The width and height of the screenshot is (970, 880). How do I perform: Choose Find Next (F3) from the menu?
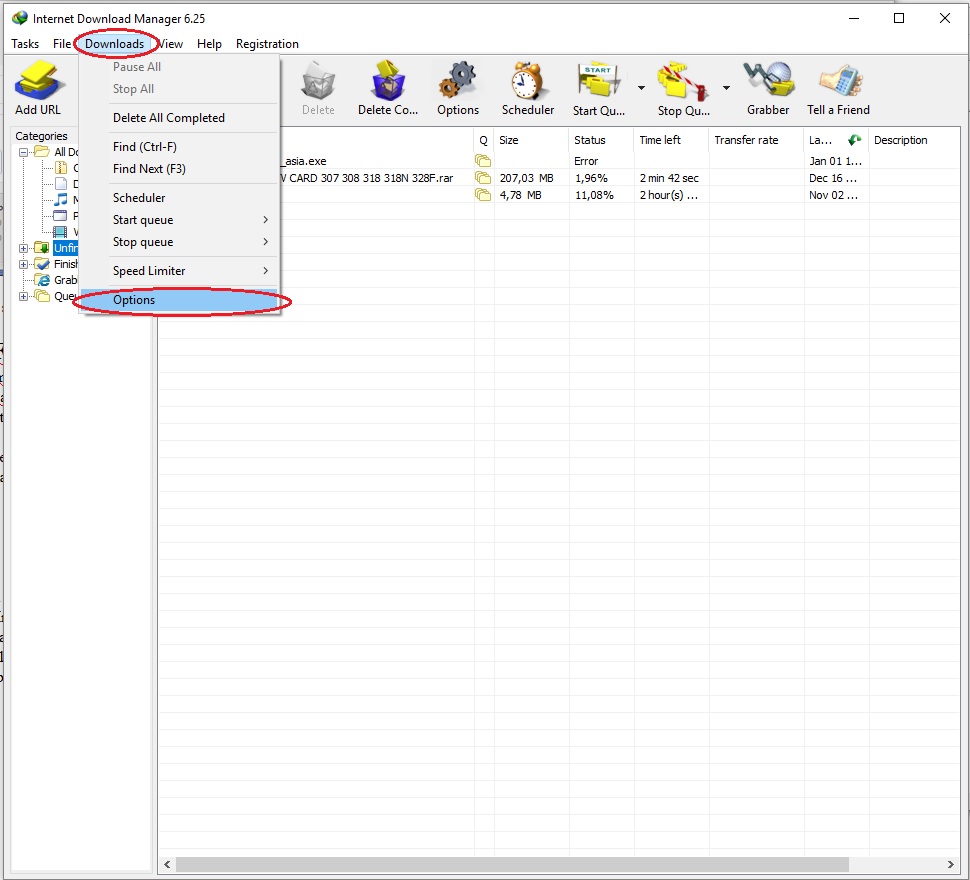point(149,169)
